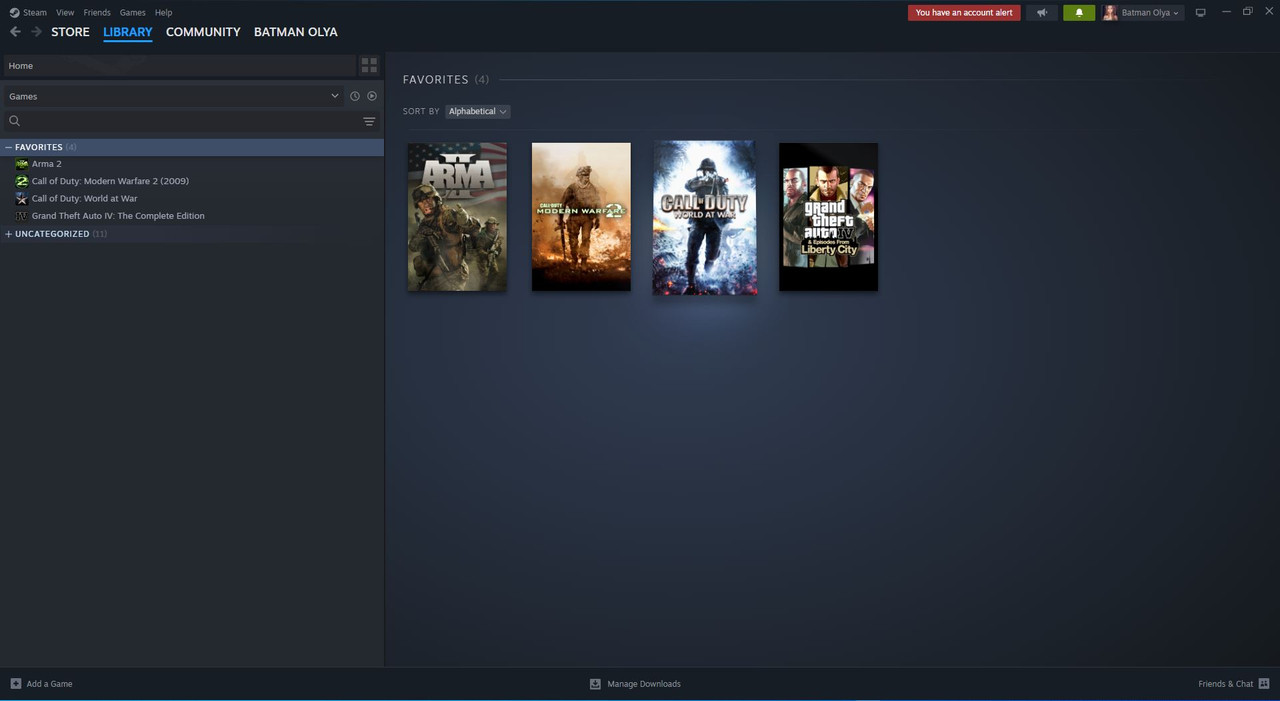Open the Games menu
This screenshot has width=1280, height=701.
[132, 13]
